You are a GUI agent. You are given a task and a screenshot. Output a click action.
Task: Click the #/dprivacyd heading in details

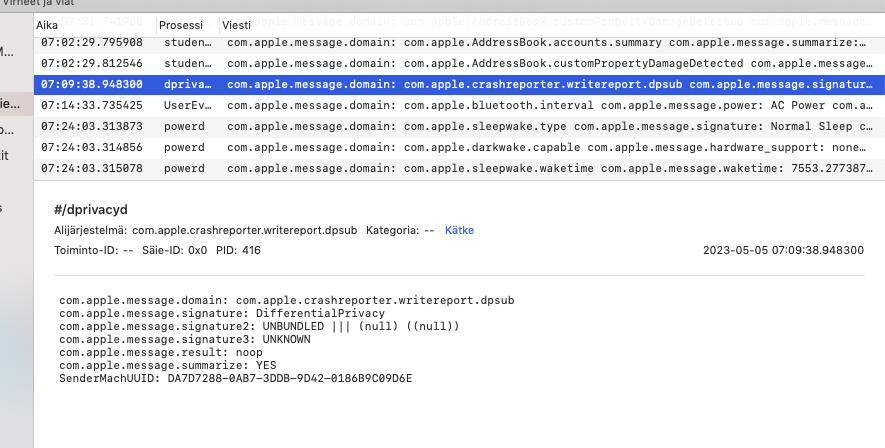point(91,209)
